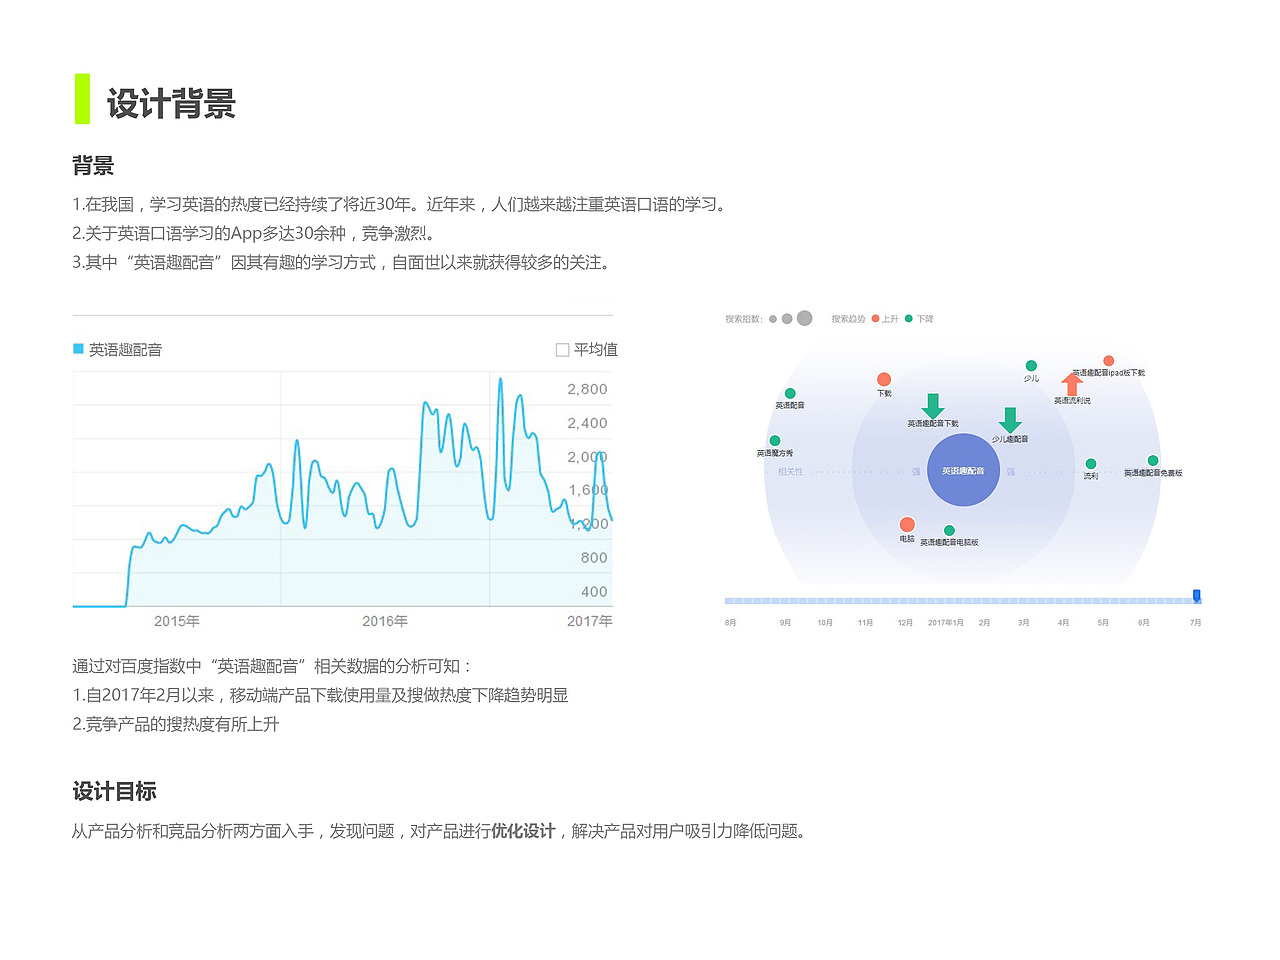Click the 相关性 axis label
Image resolution: width=1280 pixels, height=960 pixels.
pos(790,471)
